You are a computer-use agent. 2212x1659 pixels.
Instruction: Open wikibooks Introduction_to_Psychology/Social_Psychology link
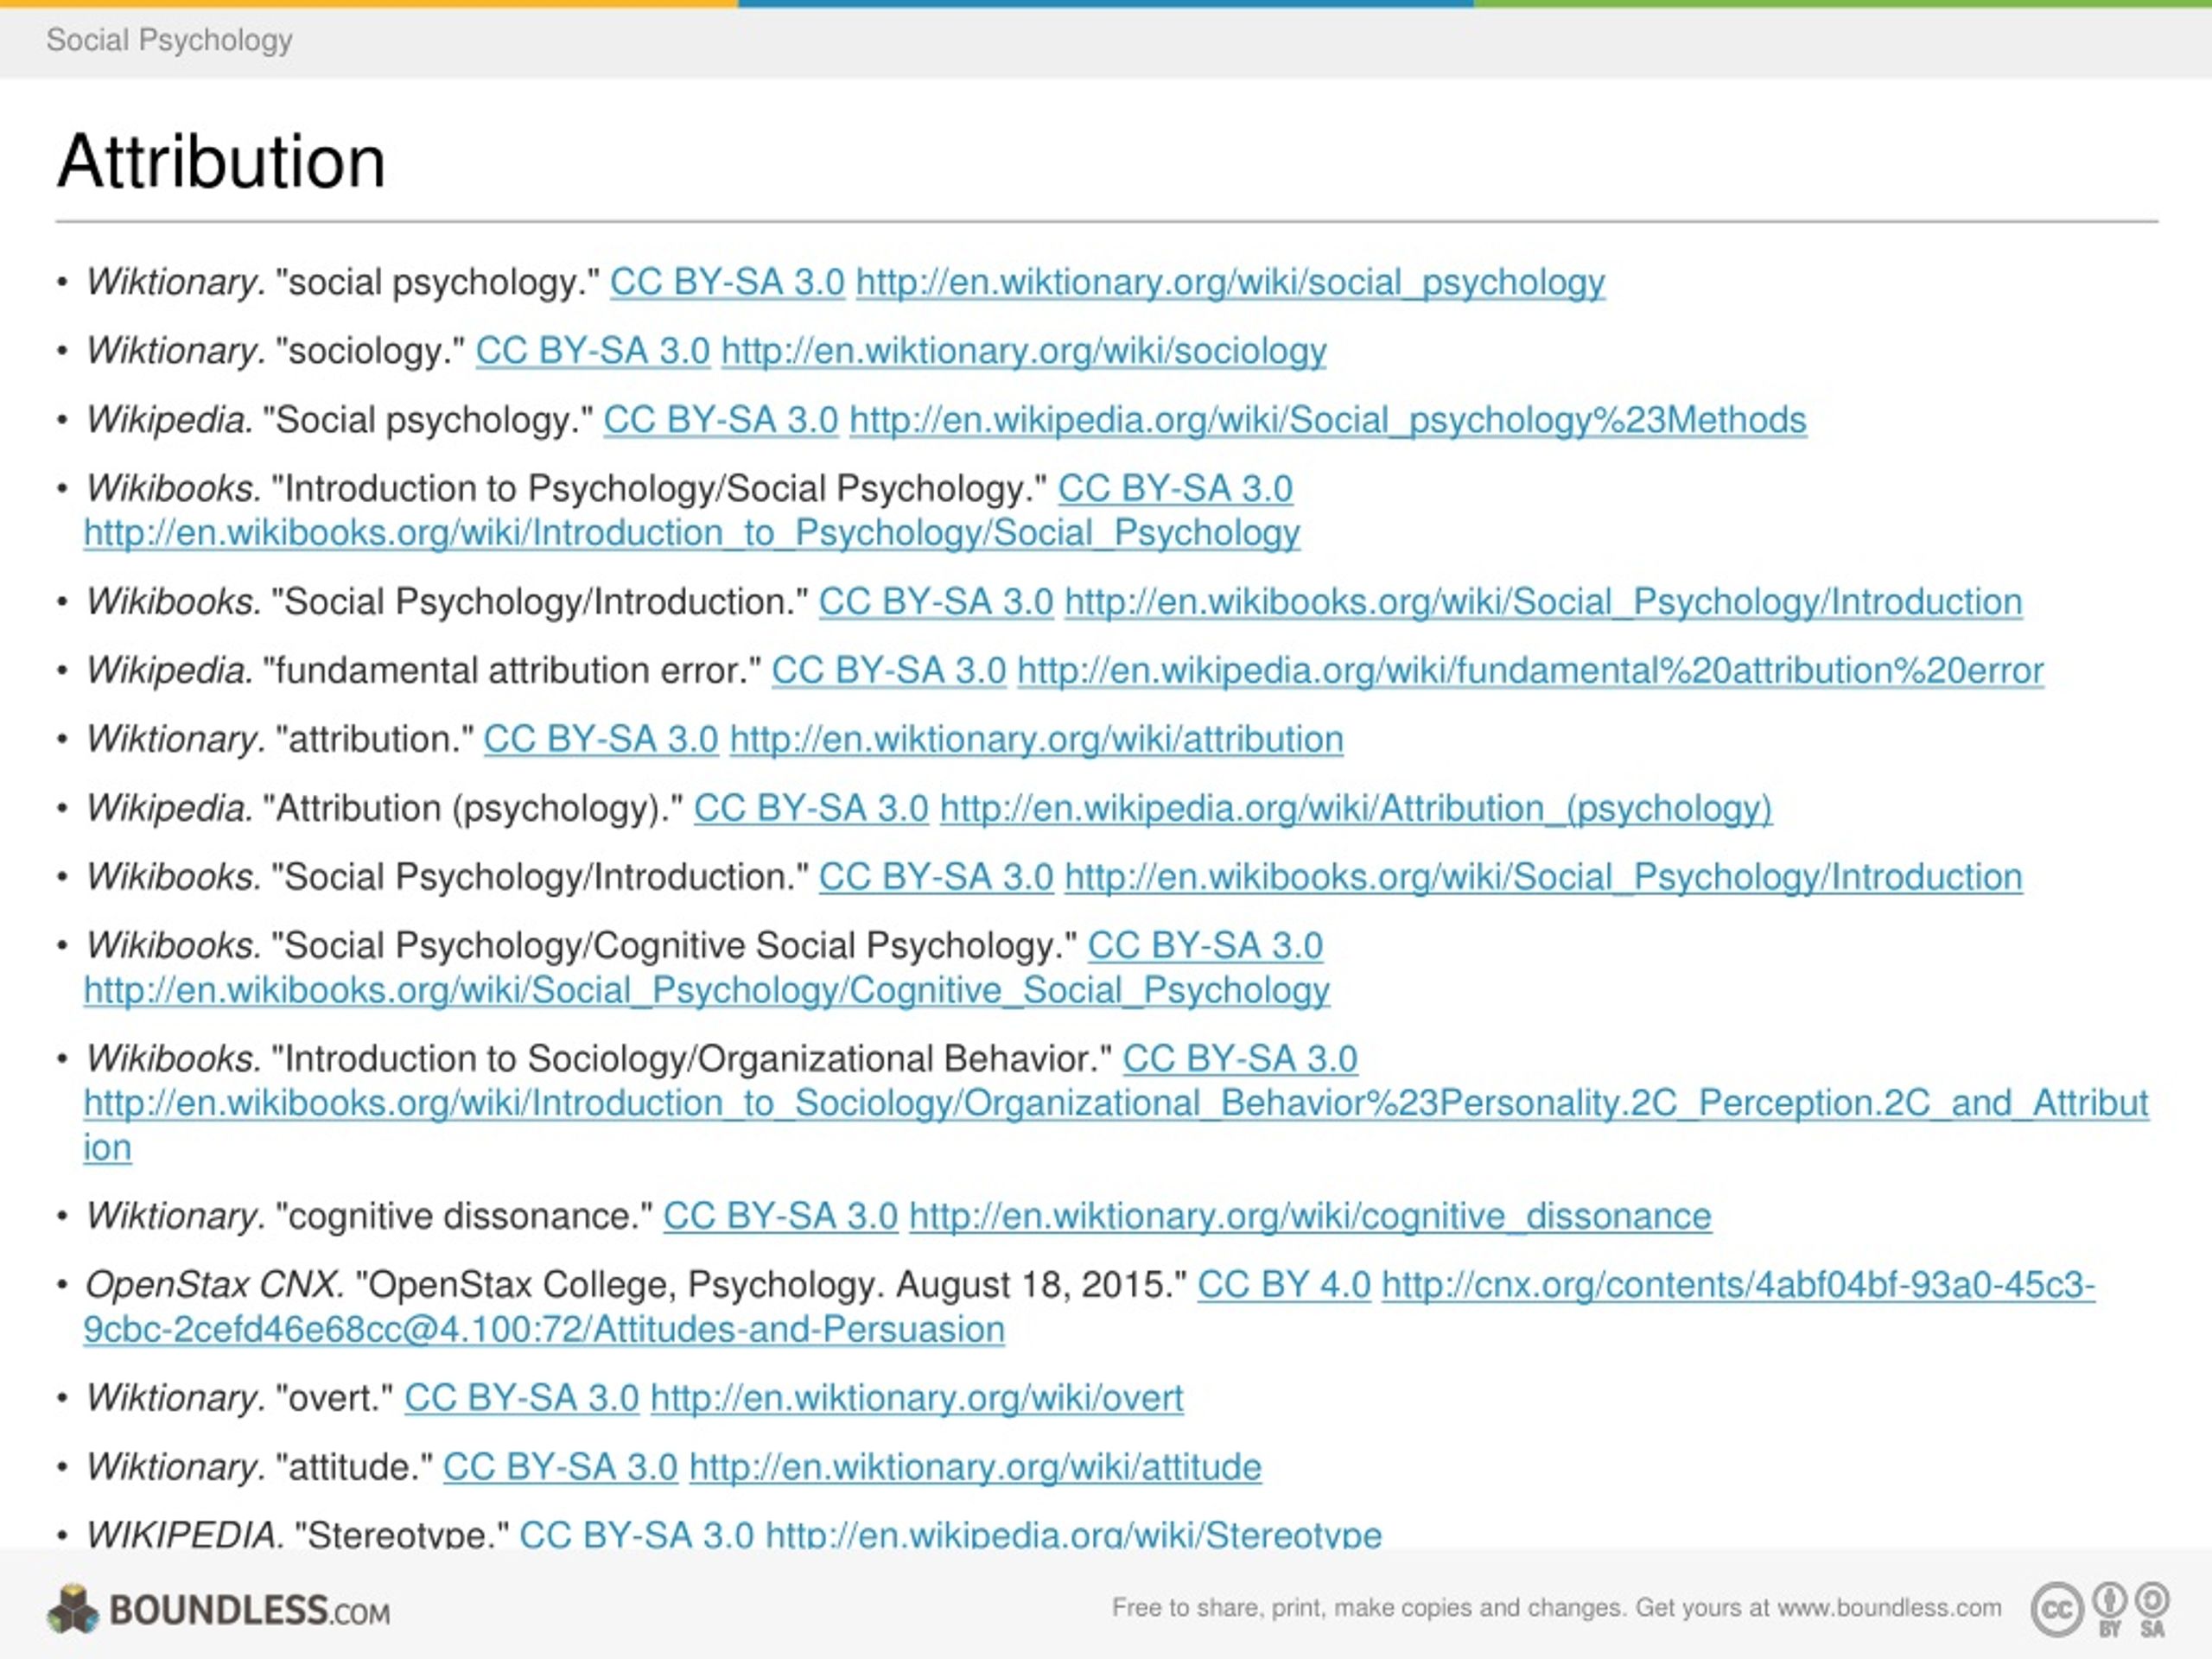pos(691,533)
